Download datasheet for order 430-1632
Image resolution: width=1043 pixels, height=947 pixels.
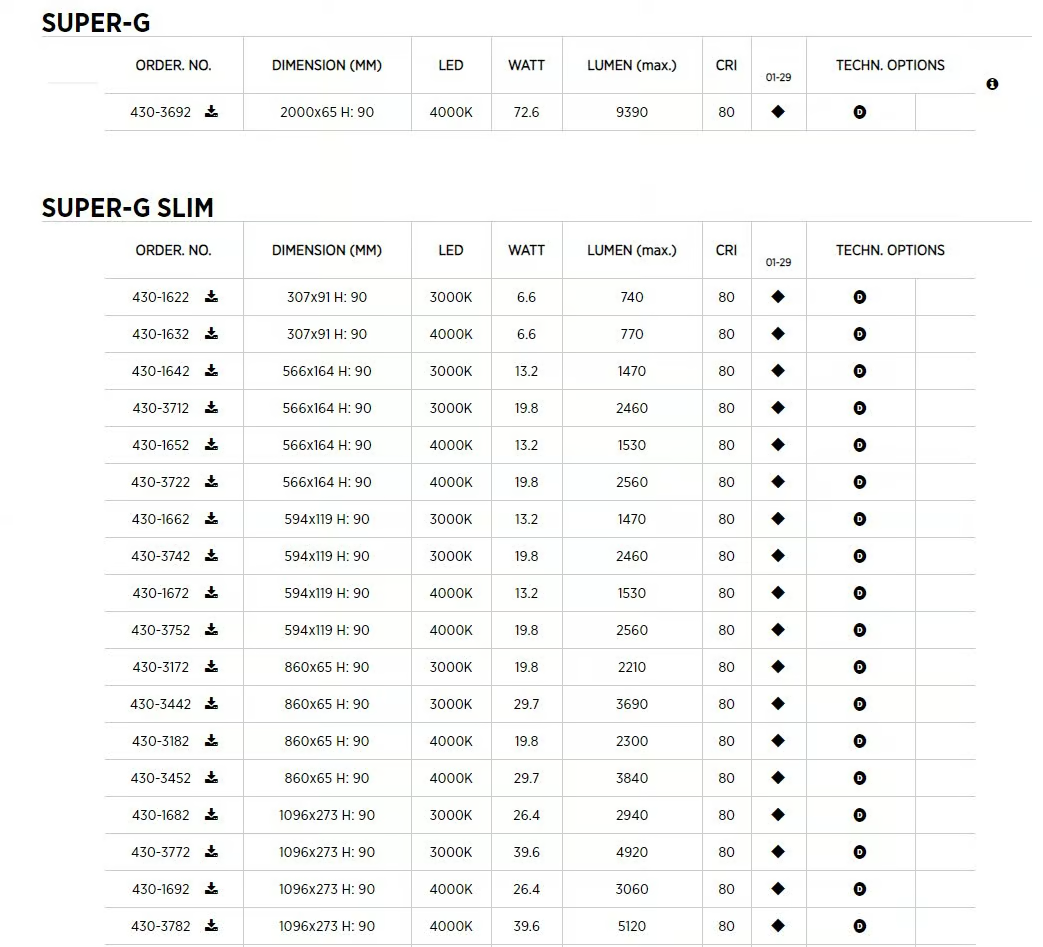click(x=212, y=333)
